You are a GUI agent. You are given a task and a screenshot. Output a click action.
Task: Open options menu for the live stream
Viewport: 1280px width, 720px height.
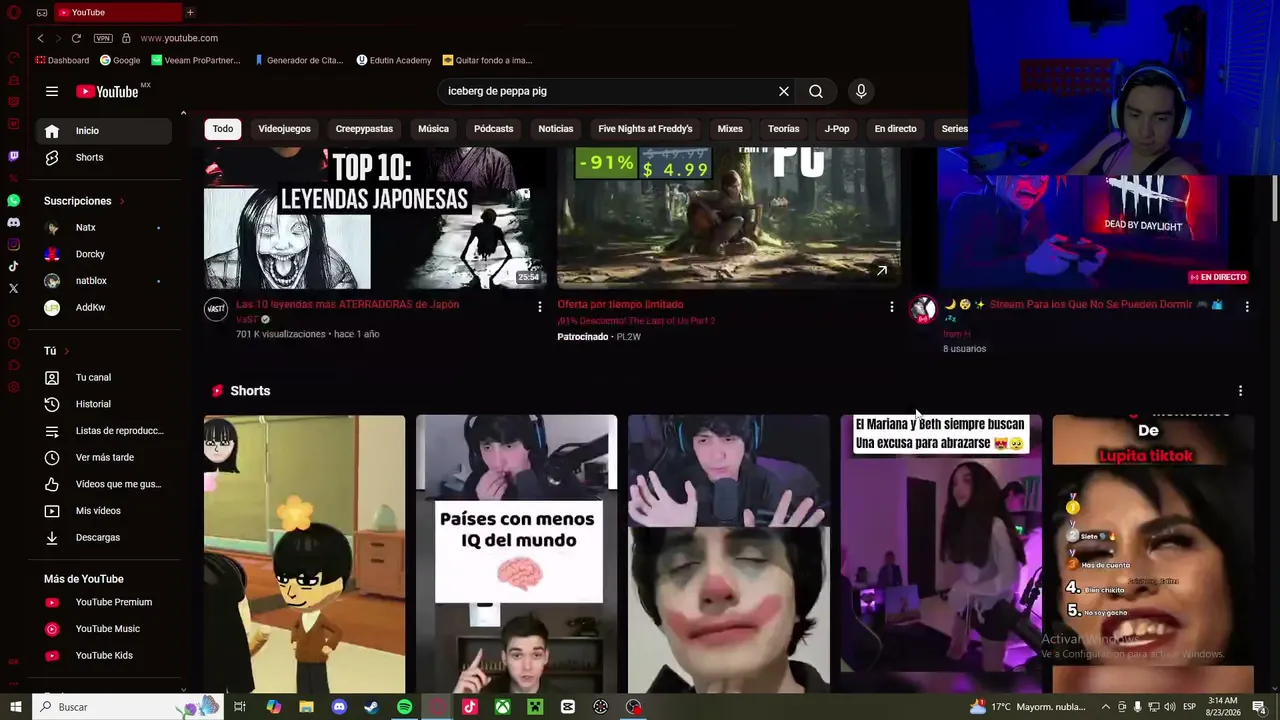pyautogui.click(x=1247, y=307)
